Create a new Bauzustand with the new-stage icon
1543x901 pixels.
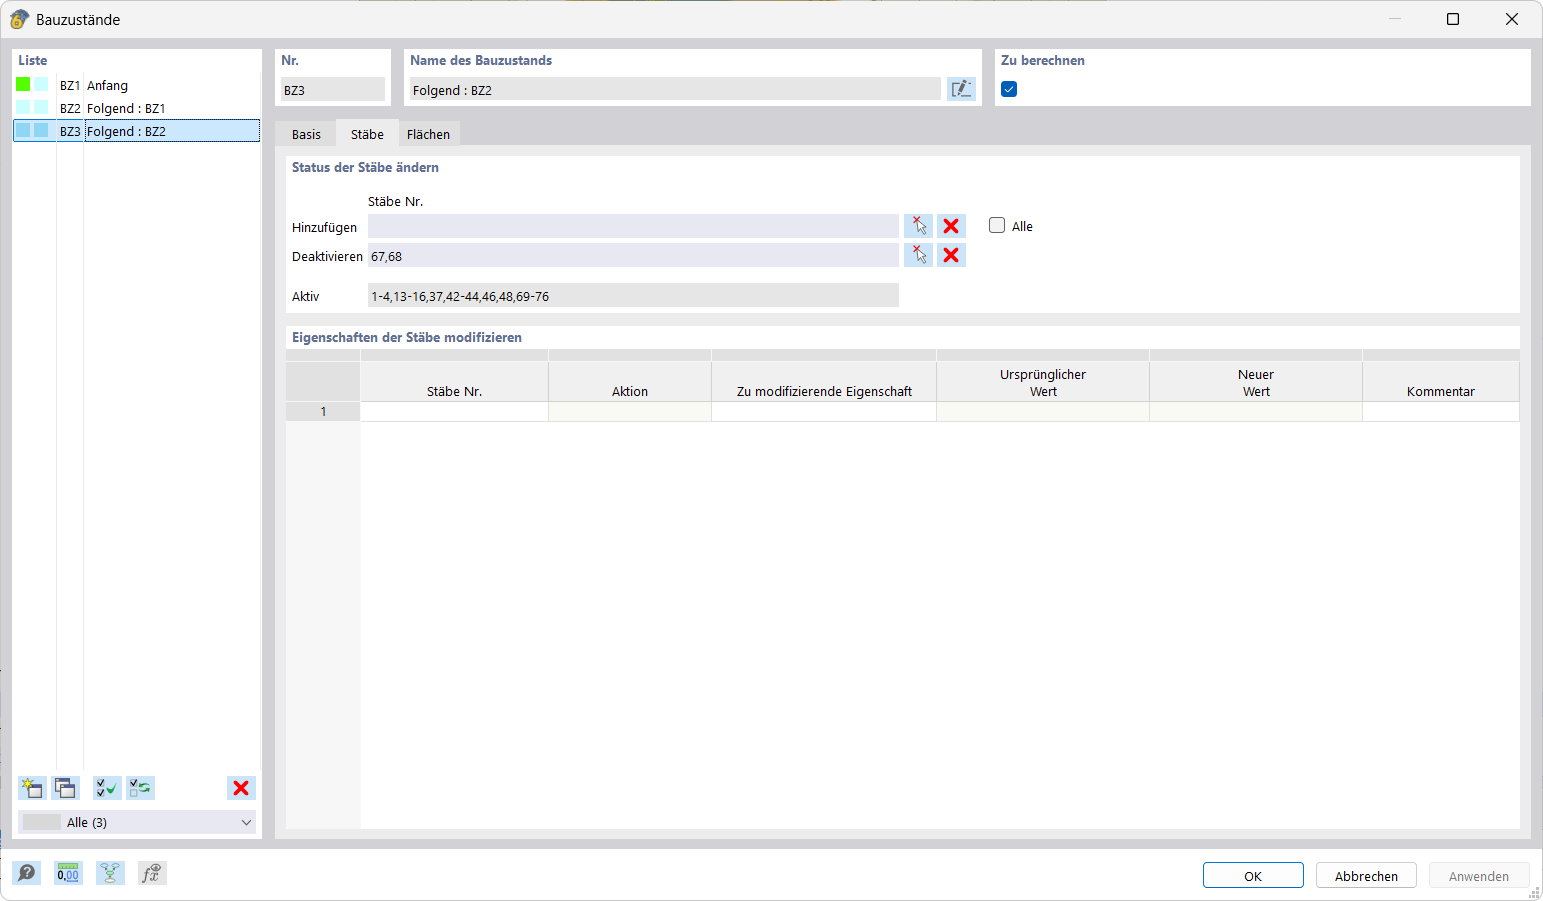(x=31, y=788)
